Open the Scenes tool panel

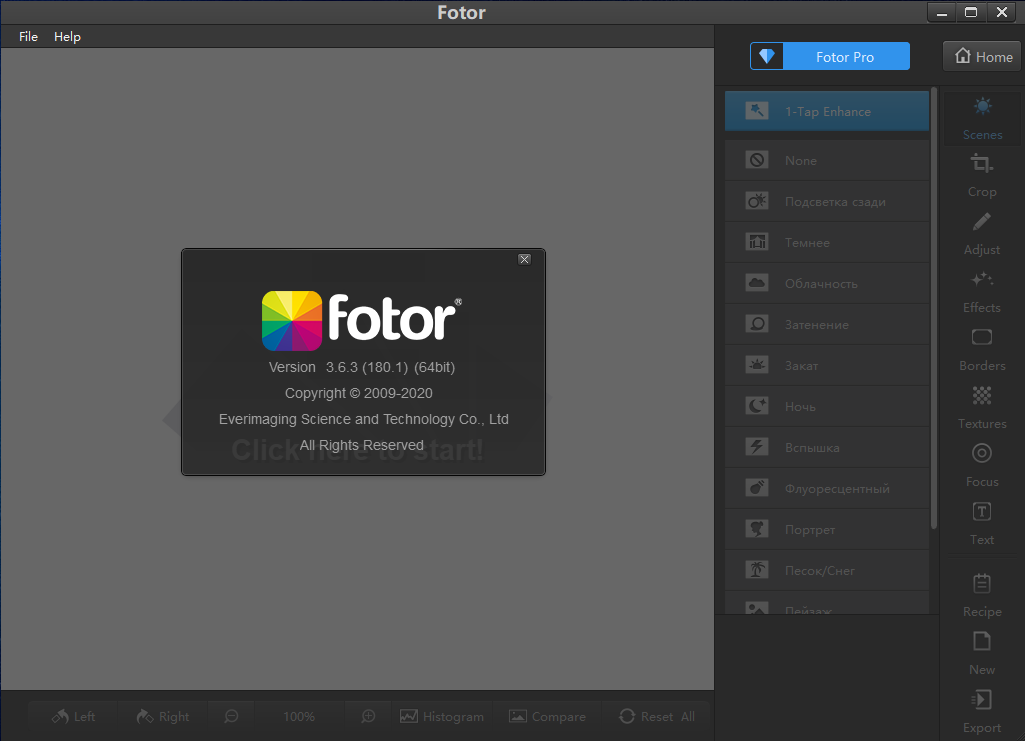pos(982,119)
